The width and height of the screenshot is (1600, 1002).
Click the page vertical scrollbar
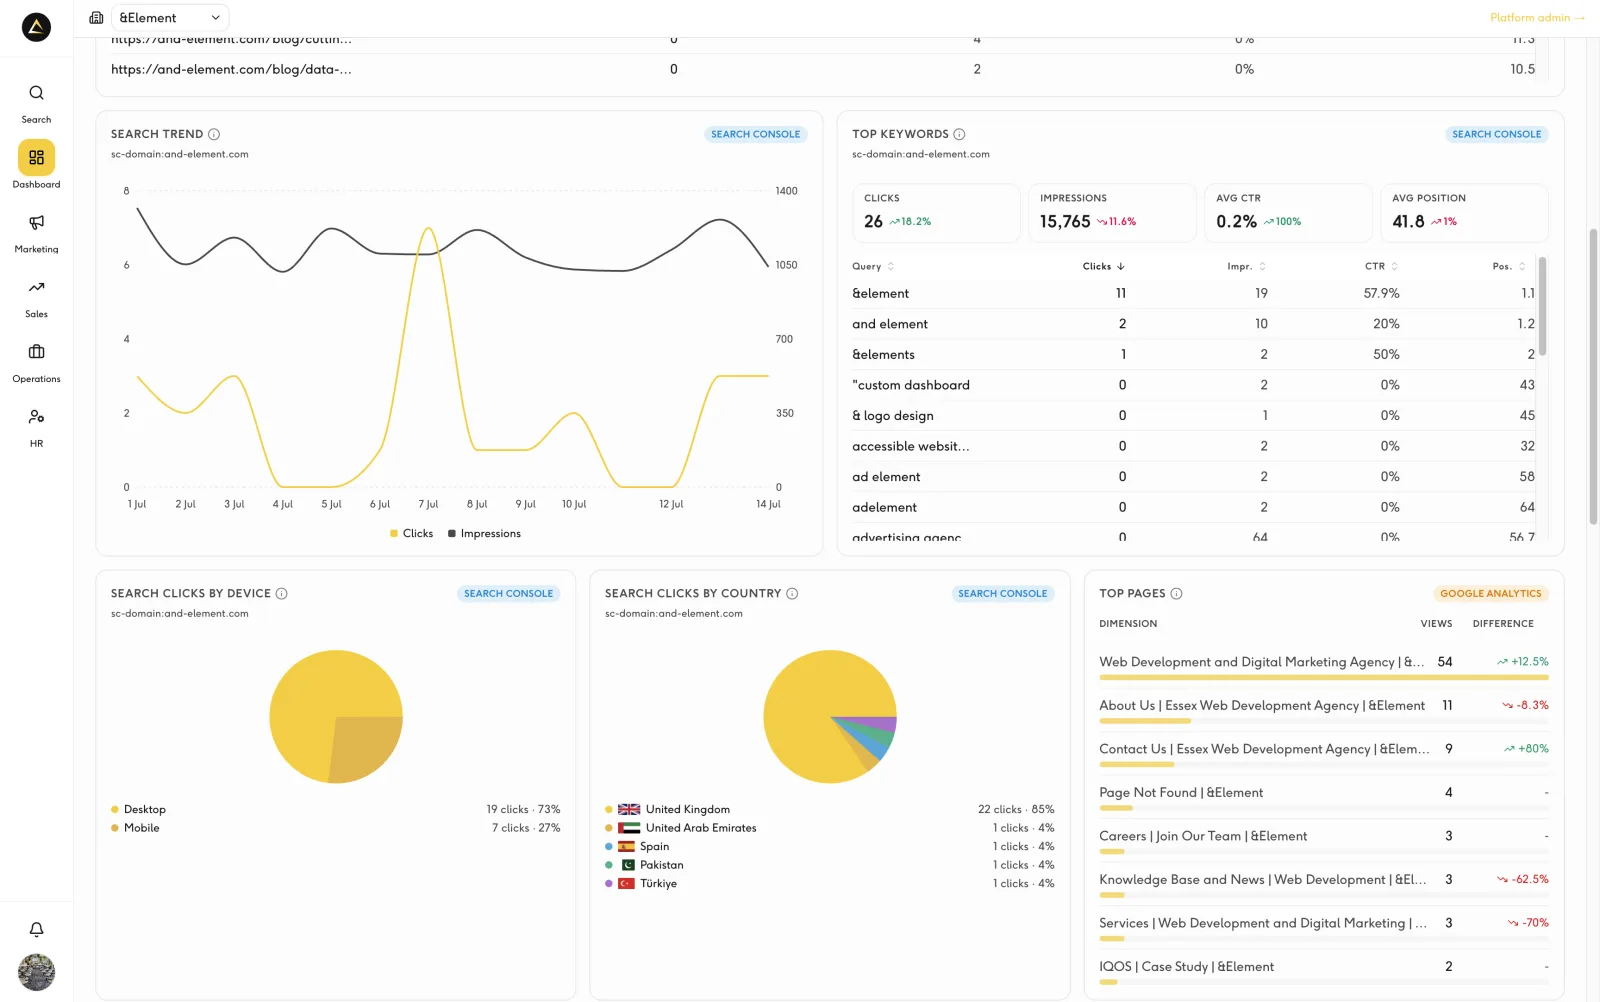1593,377
